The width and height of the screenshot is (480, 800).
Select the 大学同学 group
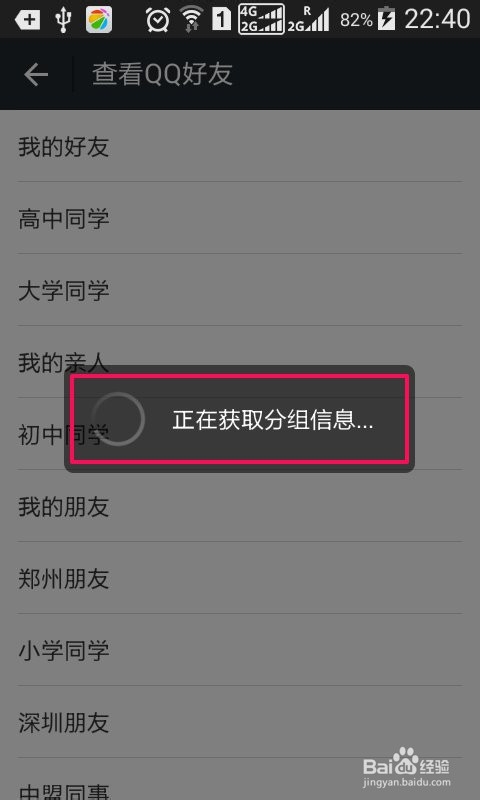(240, 290)
